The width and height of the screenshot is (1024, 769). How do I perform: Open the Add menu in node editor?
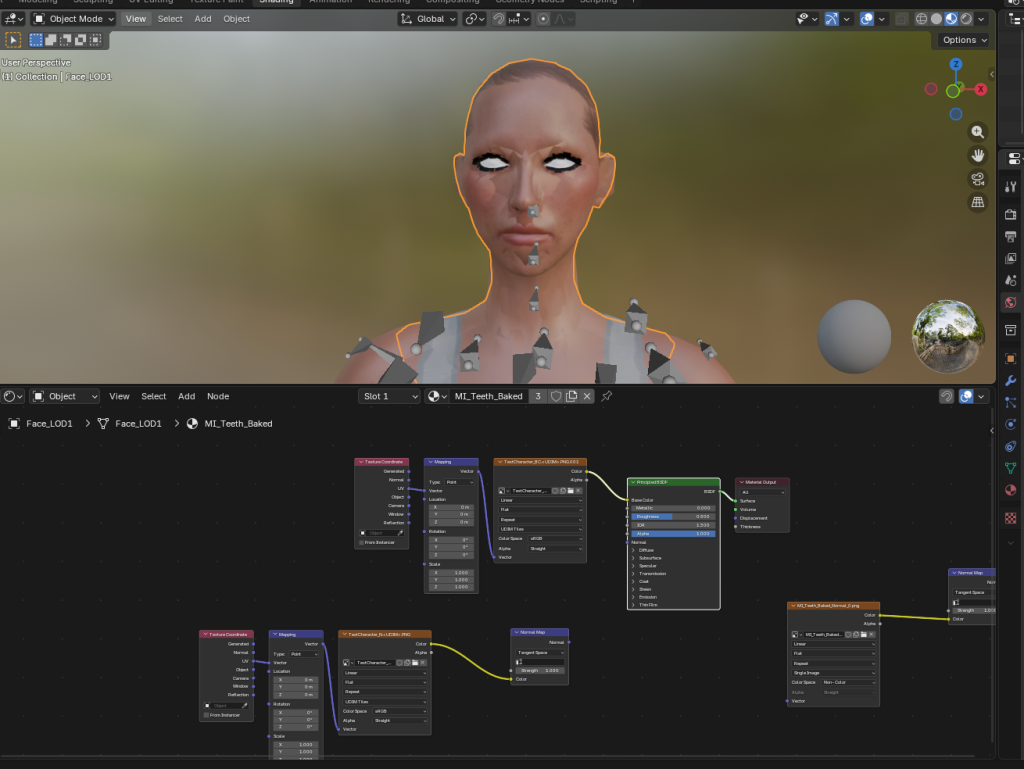pos(186,396)
